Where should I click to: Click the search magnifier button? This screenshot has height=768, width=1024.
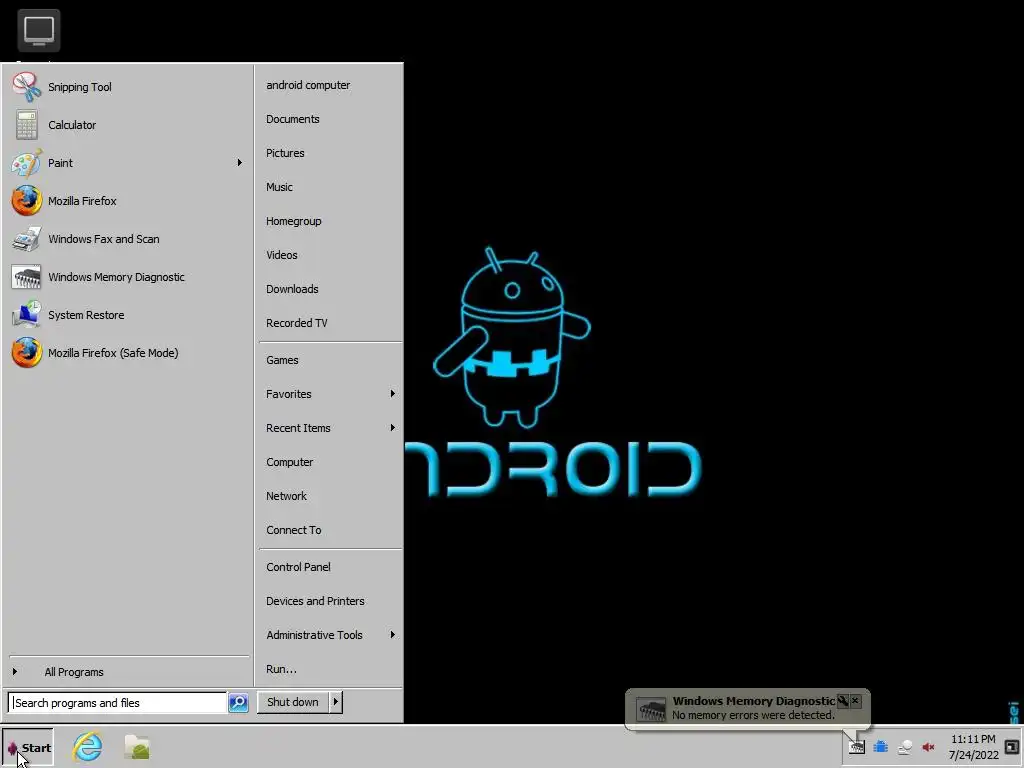click(238, 703)
